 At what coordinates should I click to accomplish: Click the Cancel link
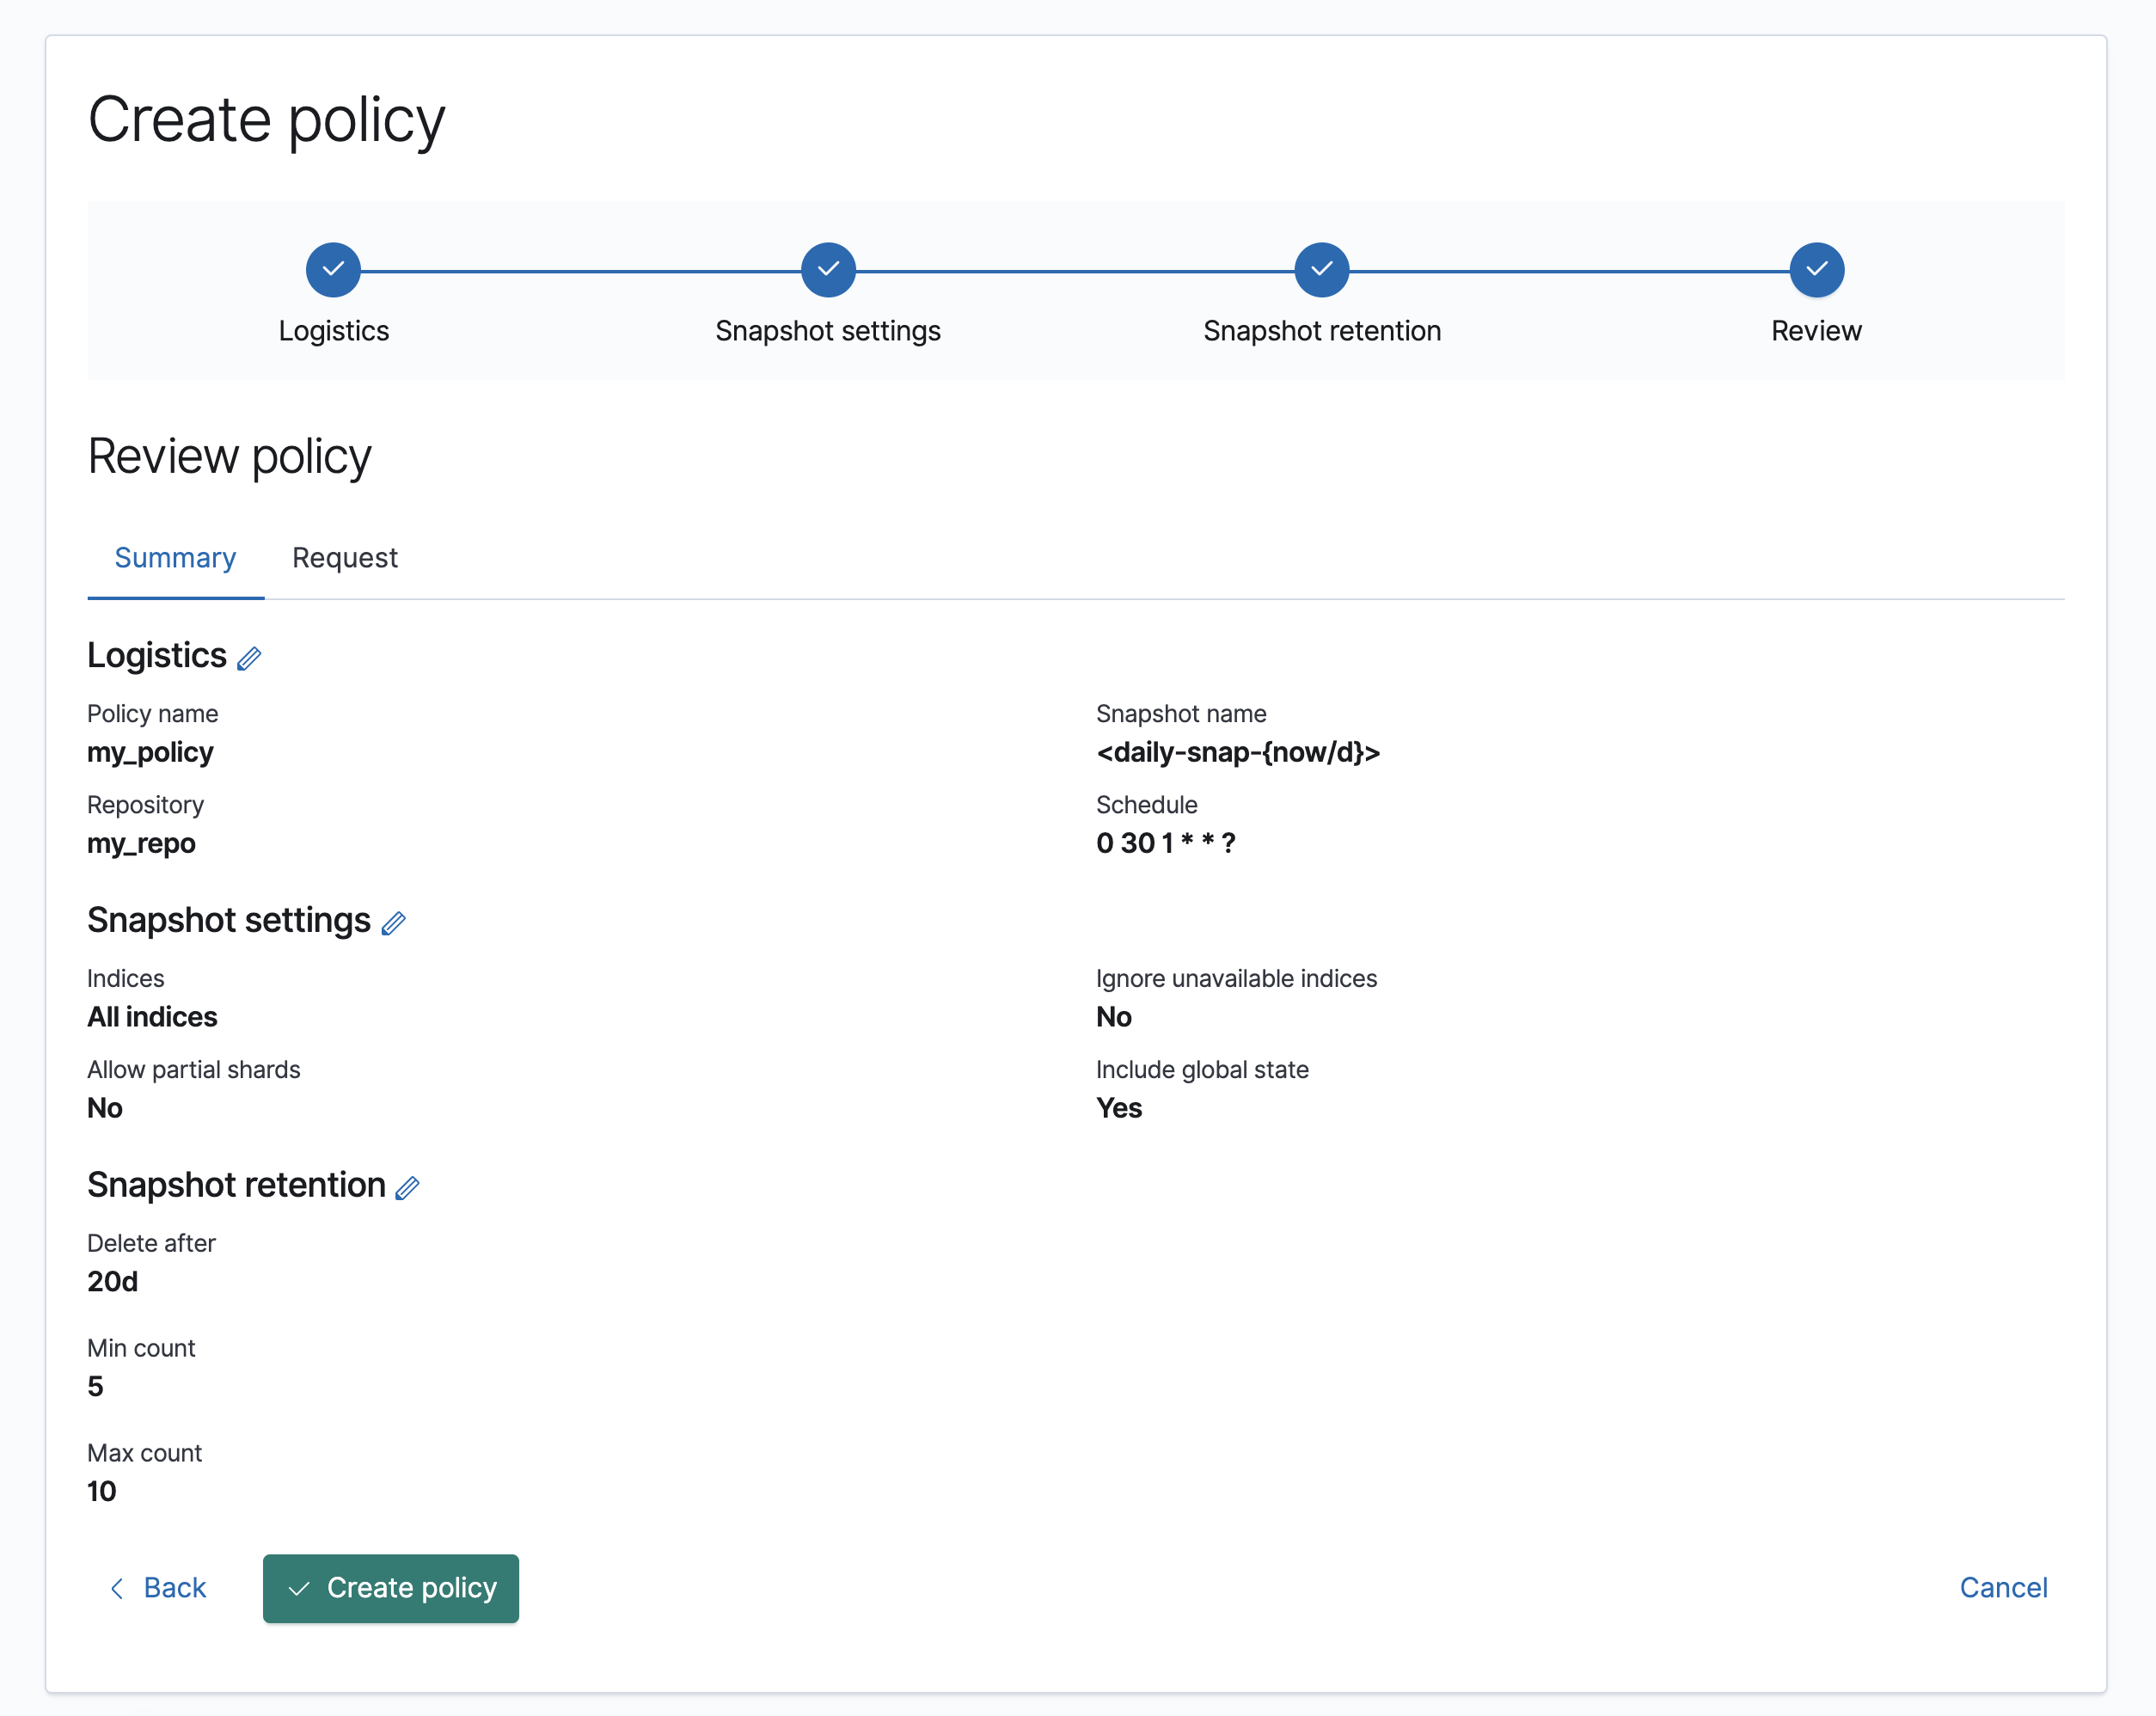click(x=2003, y=1588)
